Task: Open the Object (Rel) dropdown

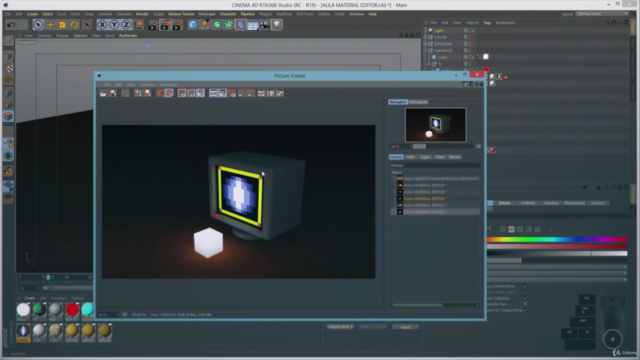Action: pyautogui.click(x=340, y=327)
